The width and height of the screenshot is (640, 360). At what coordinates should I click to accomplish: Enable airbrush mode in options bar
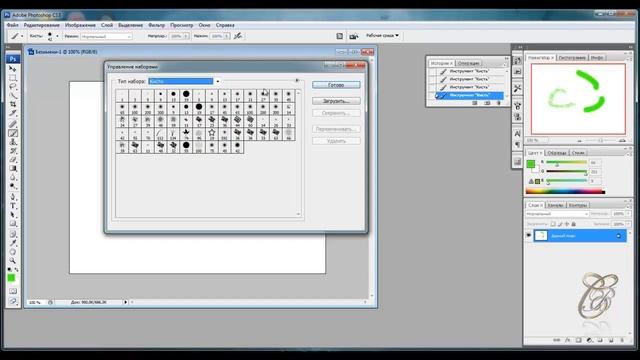238,36
